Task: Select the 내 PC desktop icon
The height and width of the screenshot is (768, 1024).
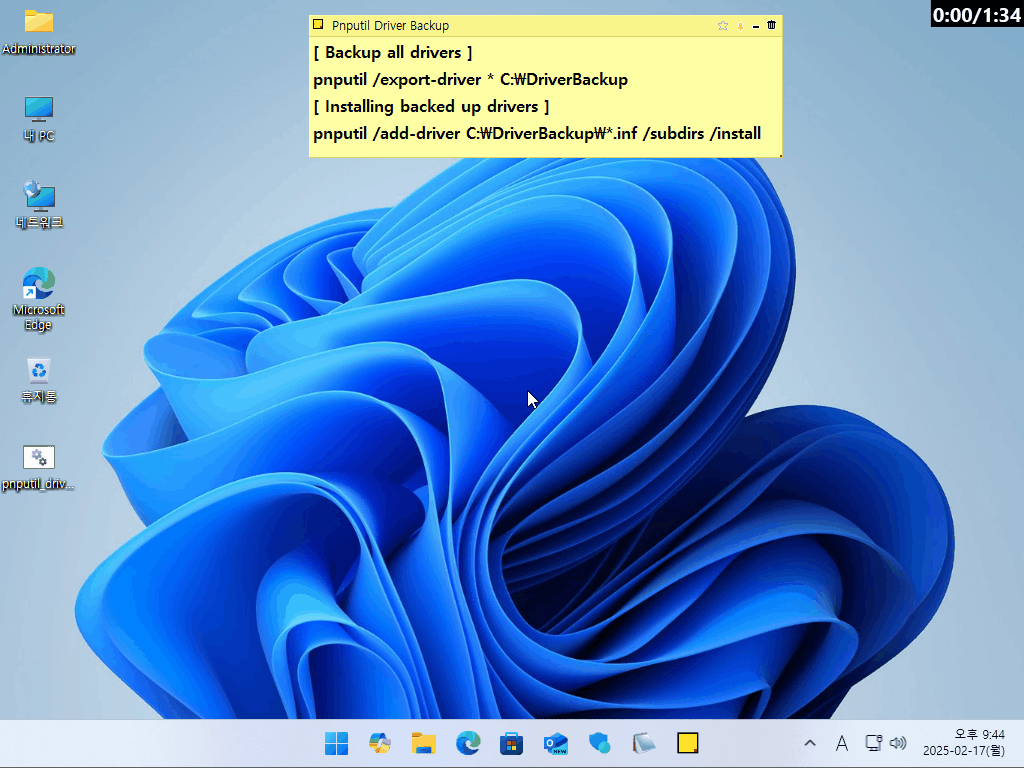Action: [39, 119]
